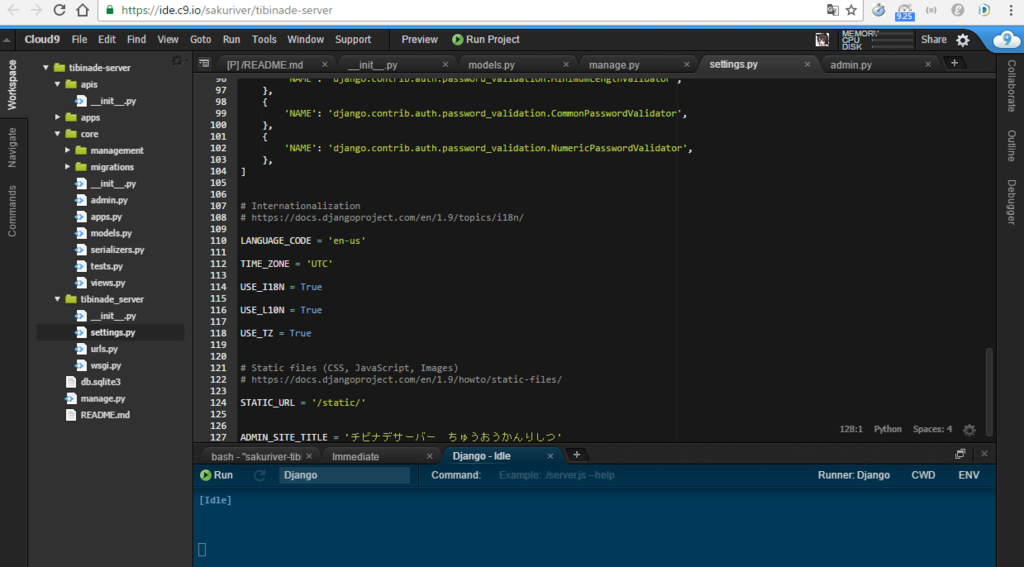This screenshot has height=567, width=1024.
Task: Add a new terminal tab with plus
Action: pos(577,455)
